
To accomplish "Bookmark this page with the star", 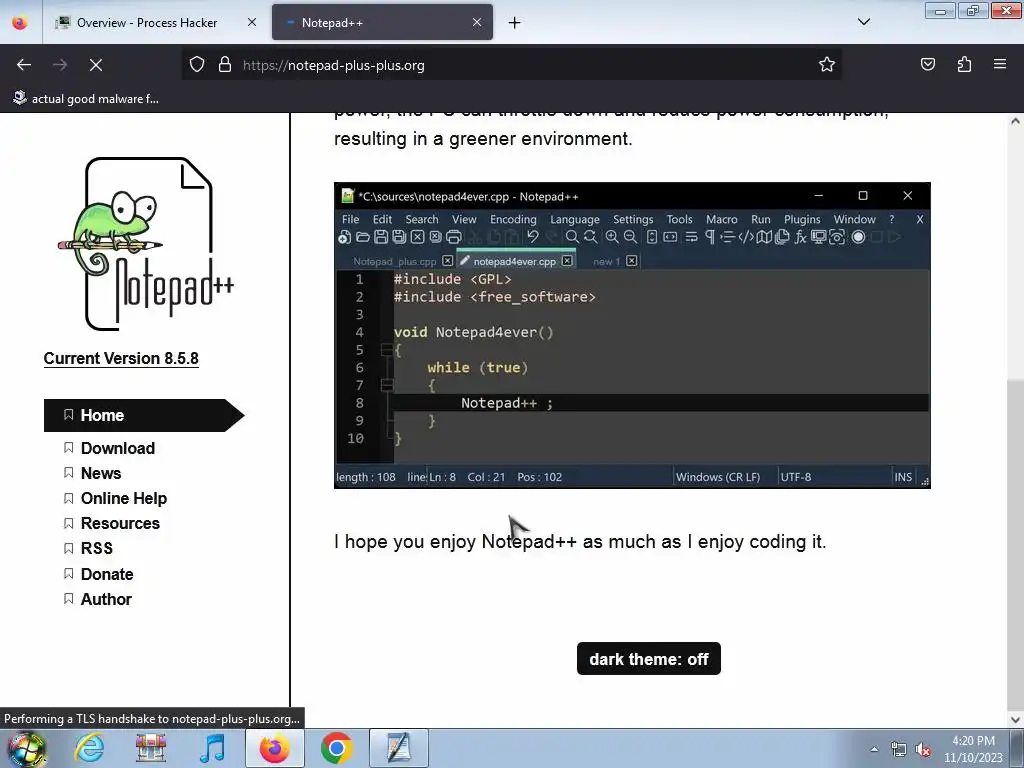I will [827, 65].
